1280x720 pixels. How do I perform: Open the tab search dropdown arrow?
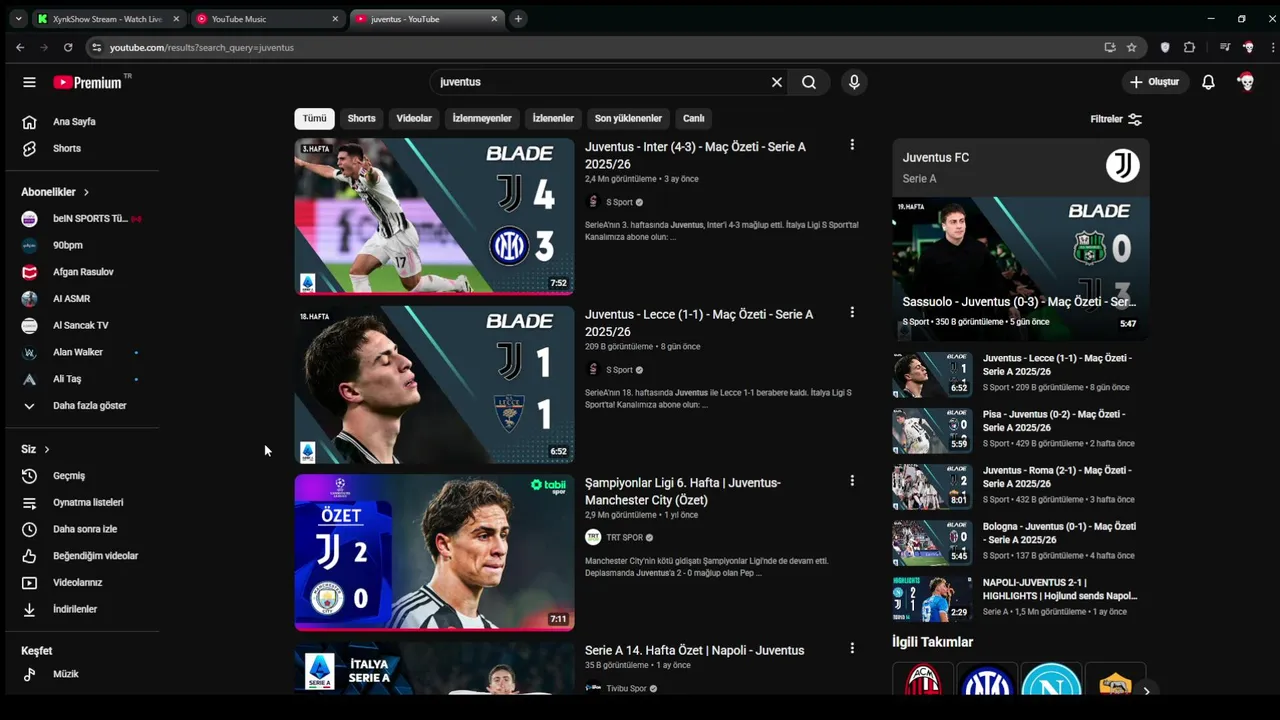tap(18, 19)
